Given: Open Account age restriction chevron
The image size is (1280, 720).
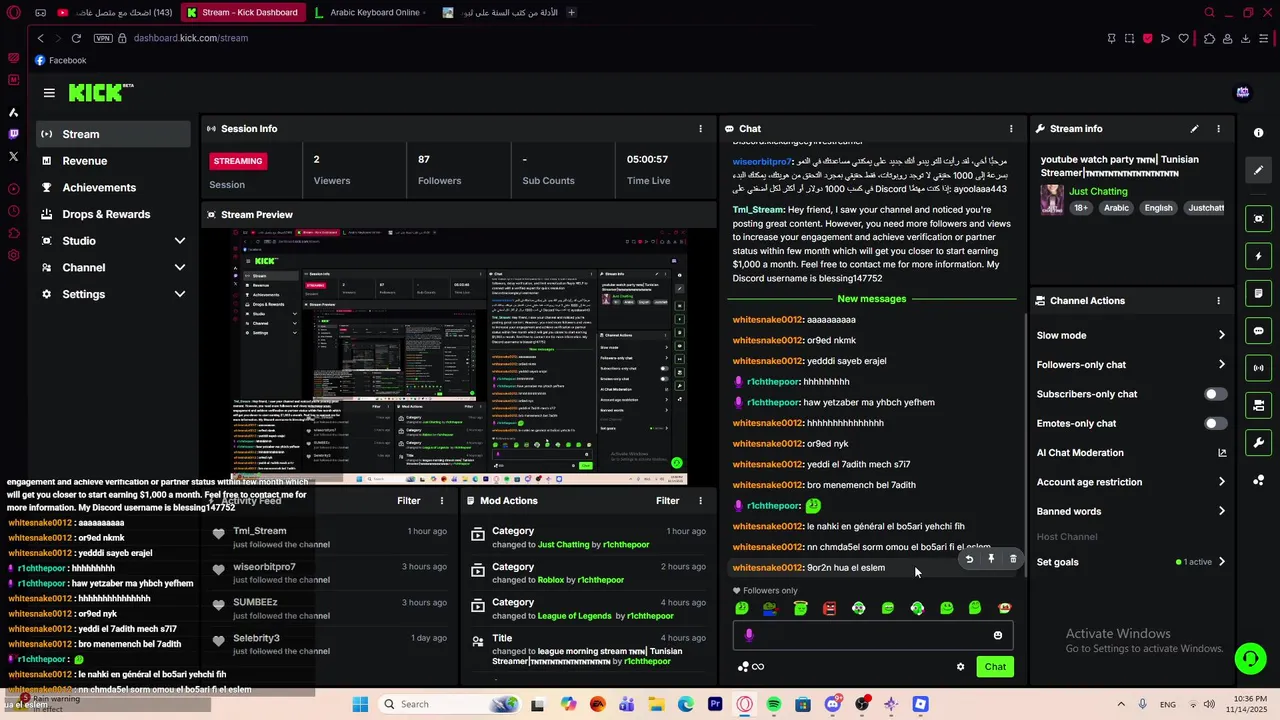Looking at the screenshot, I should (1222, 482).
